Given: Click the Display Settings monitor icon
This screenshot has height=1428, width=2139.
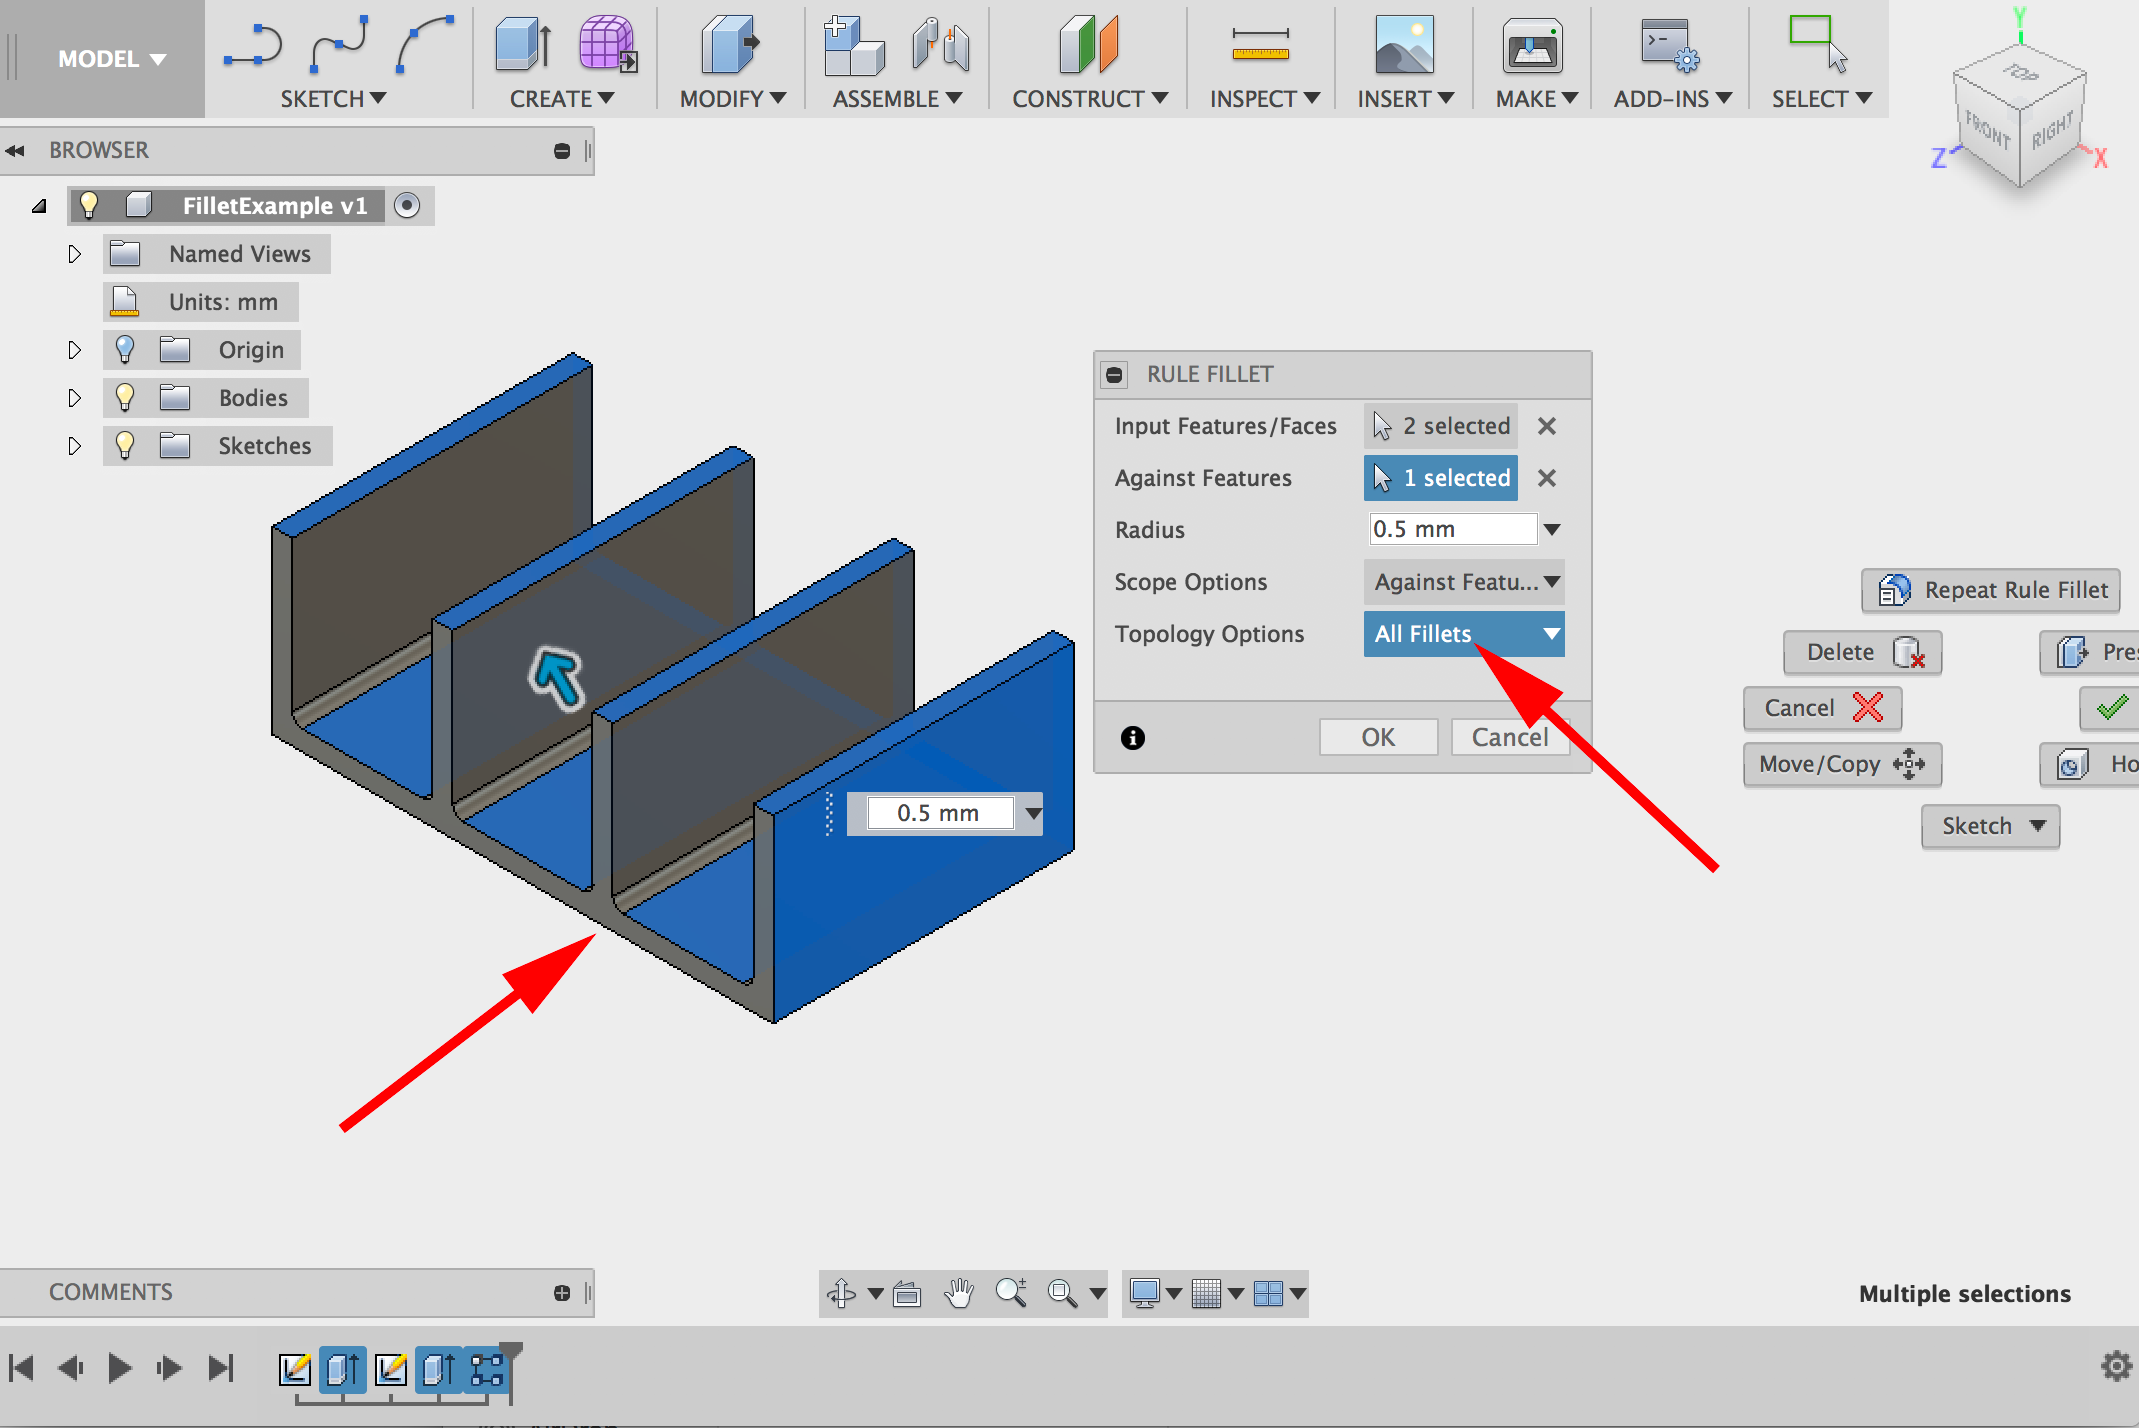Looking at the screenshot, I should click(1144, 1293).
